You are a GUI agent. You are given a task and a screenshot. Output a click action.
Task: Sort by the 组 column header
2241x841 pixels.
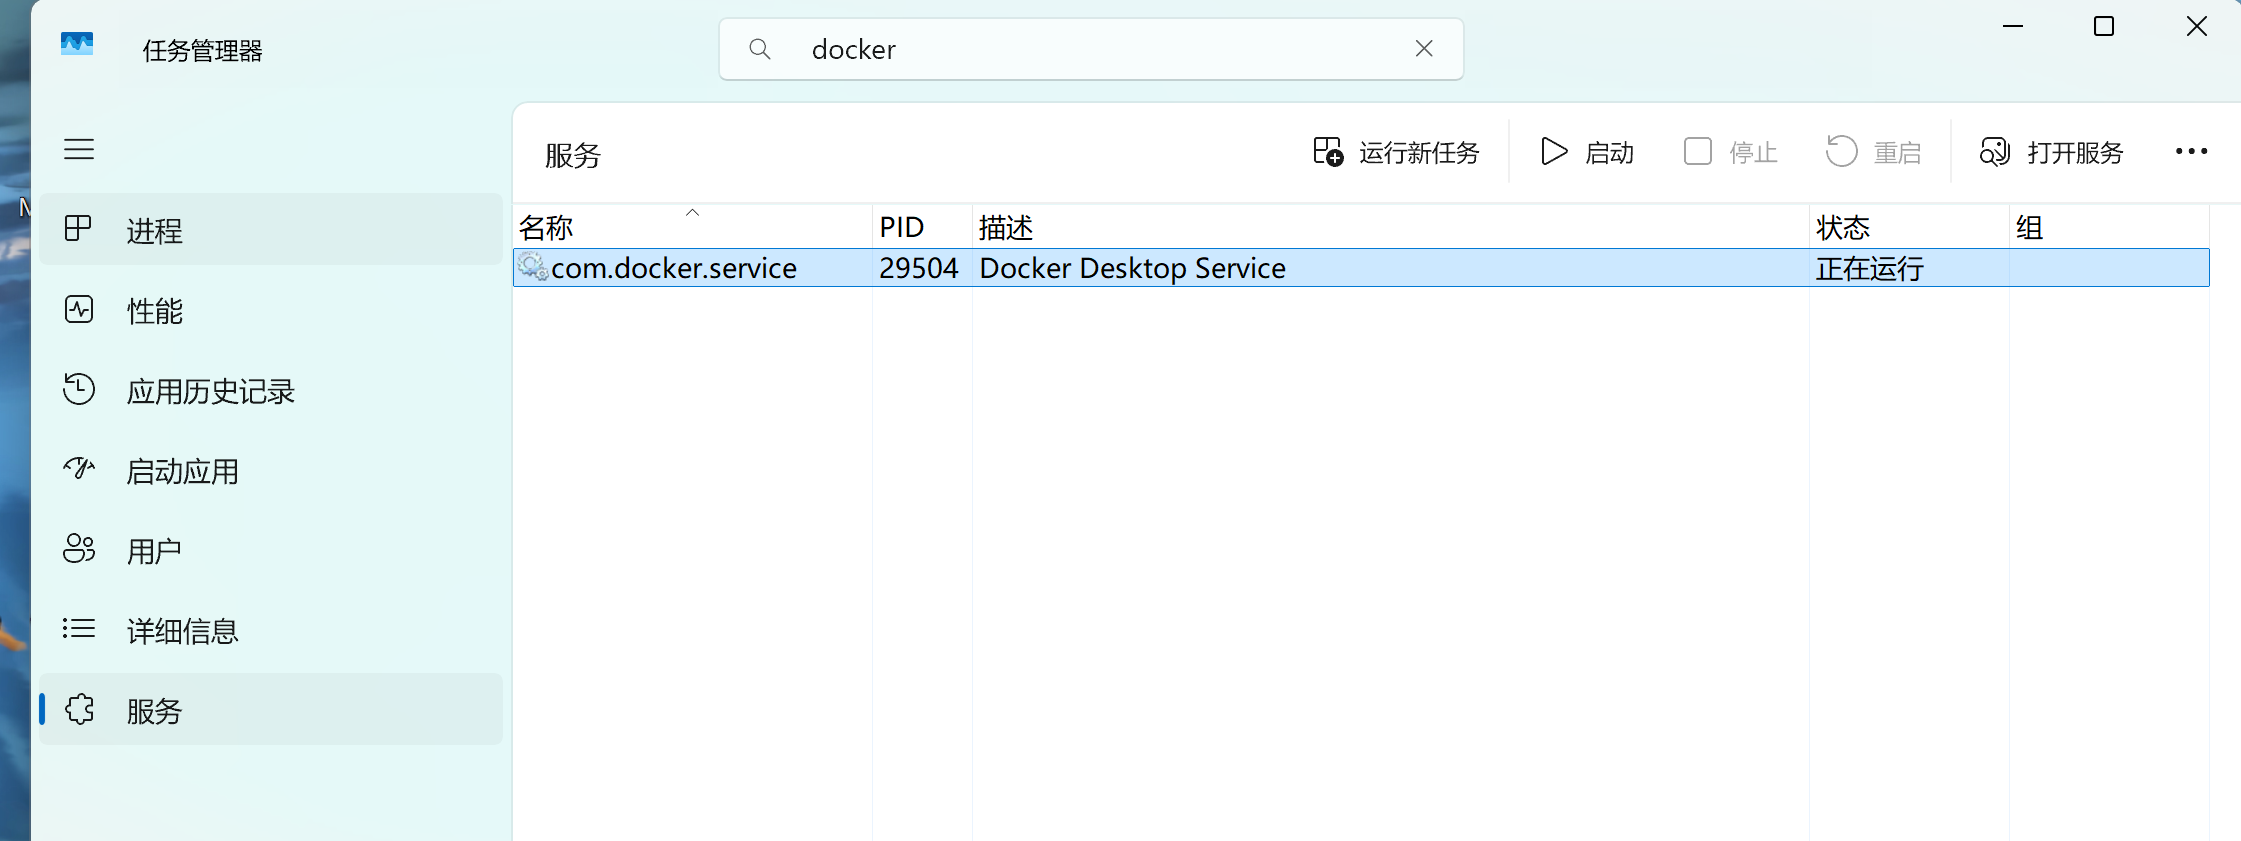click(2109, 227)
